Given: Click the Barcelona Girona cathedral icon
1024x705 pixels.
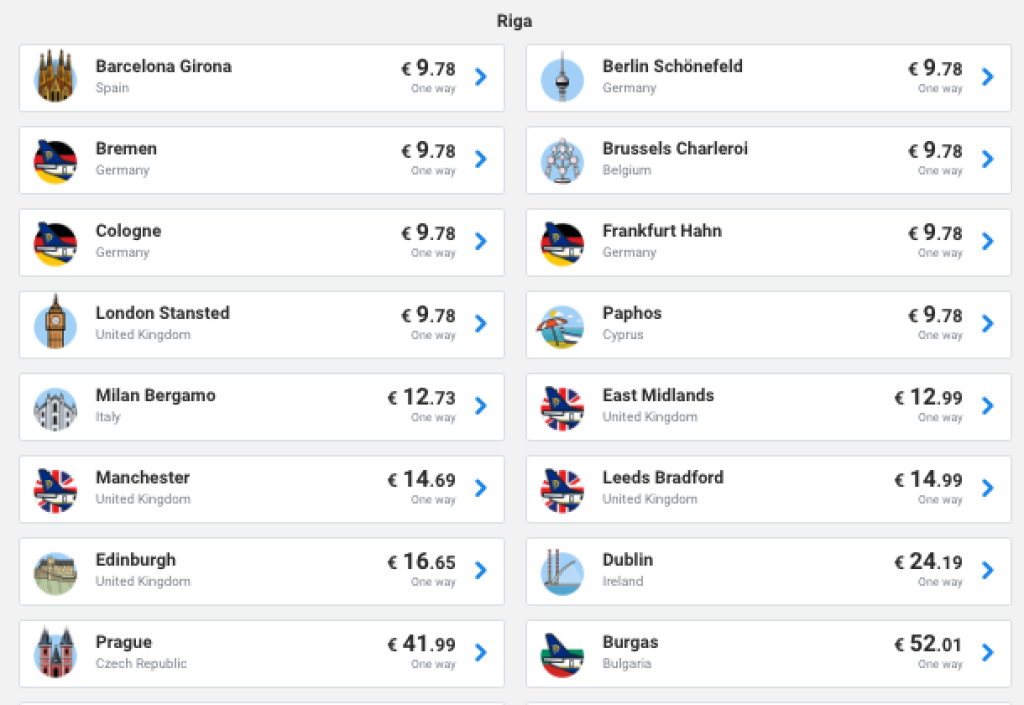Looking at the screenshot, I should coord(55,77).
